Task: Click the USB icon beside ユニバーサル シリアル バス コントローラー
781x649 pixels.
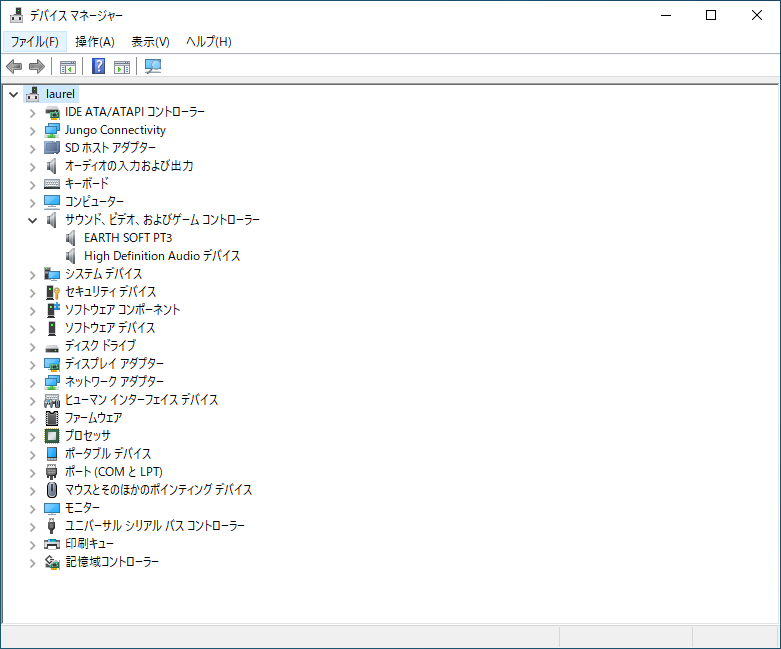Action: [x=51, y=525]
